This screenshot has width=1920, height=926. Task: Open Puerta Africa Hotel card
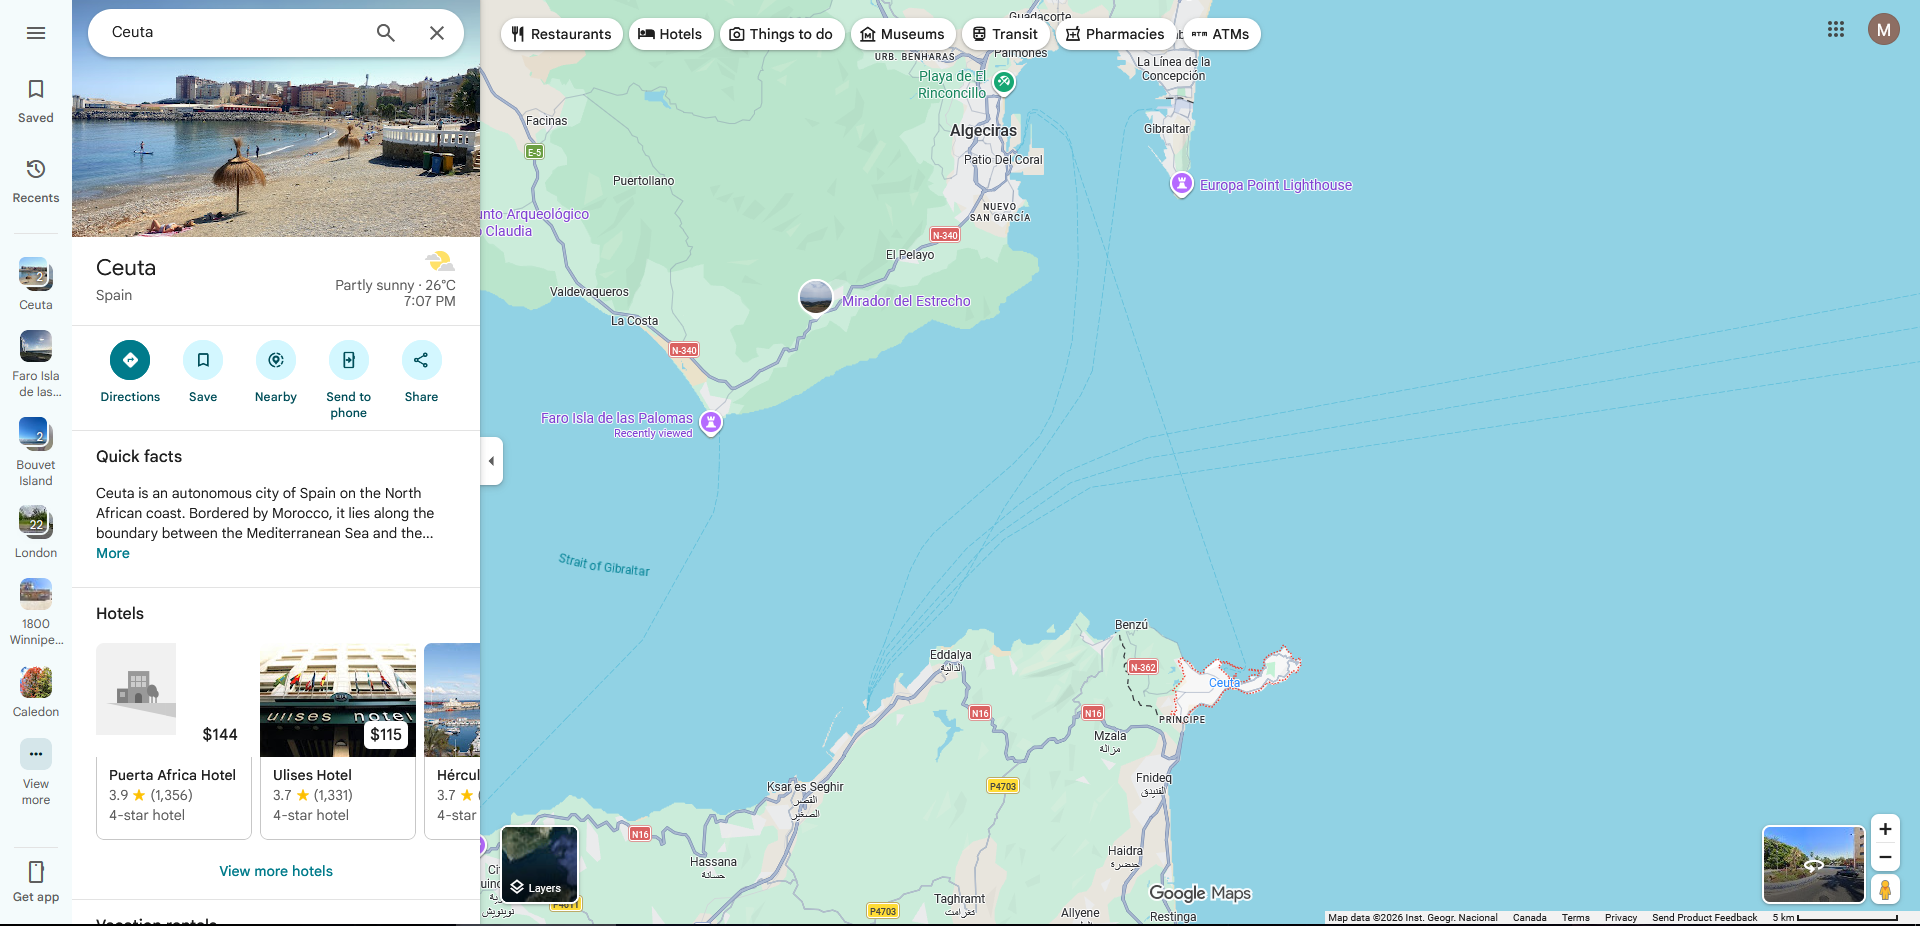(174, 741)
